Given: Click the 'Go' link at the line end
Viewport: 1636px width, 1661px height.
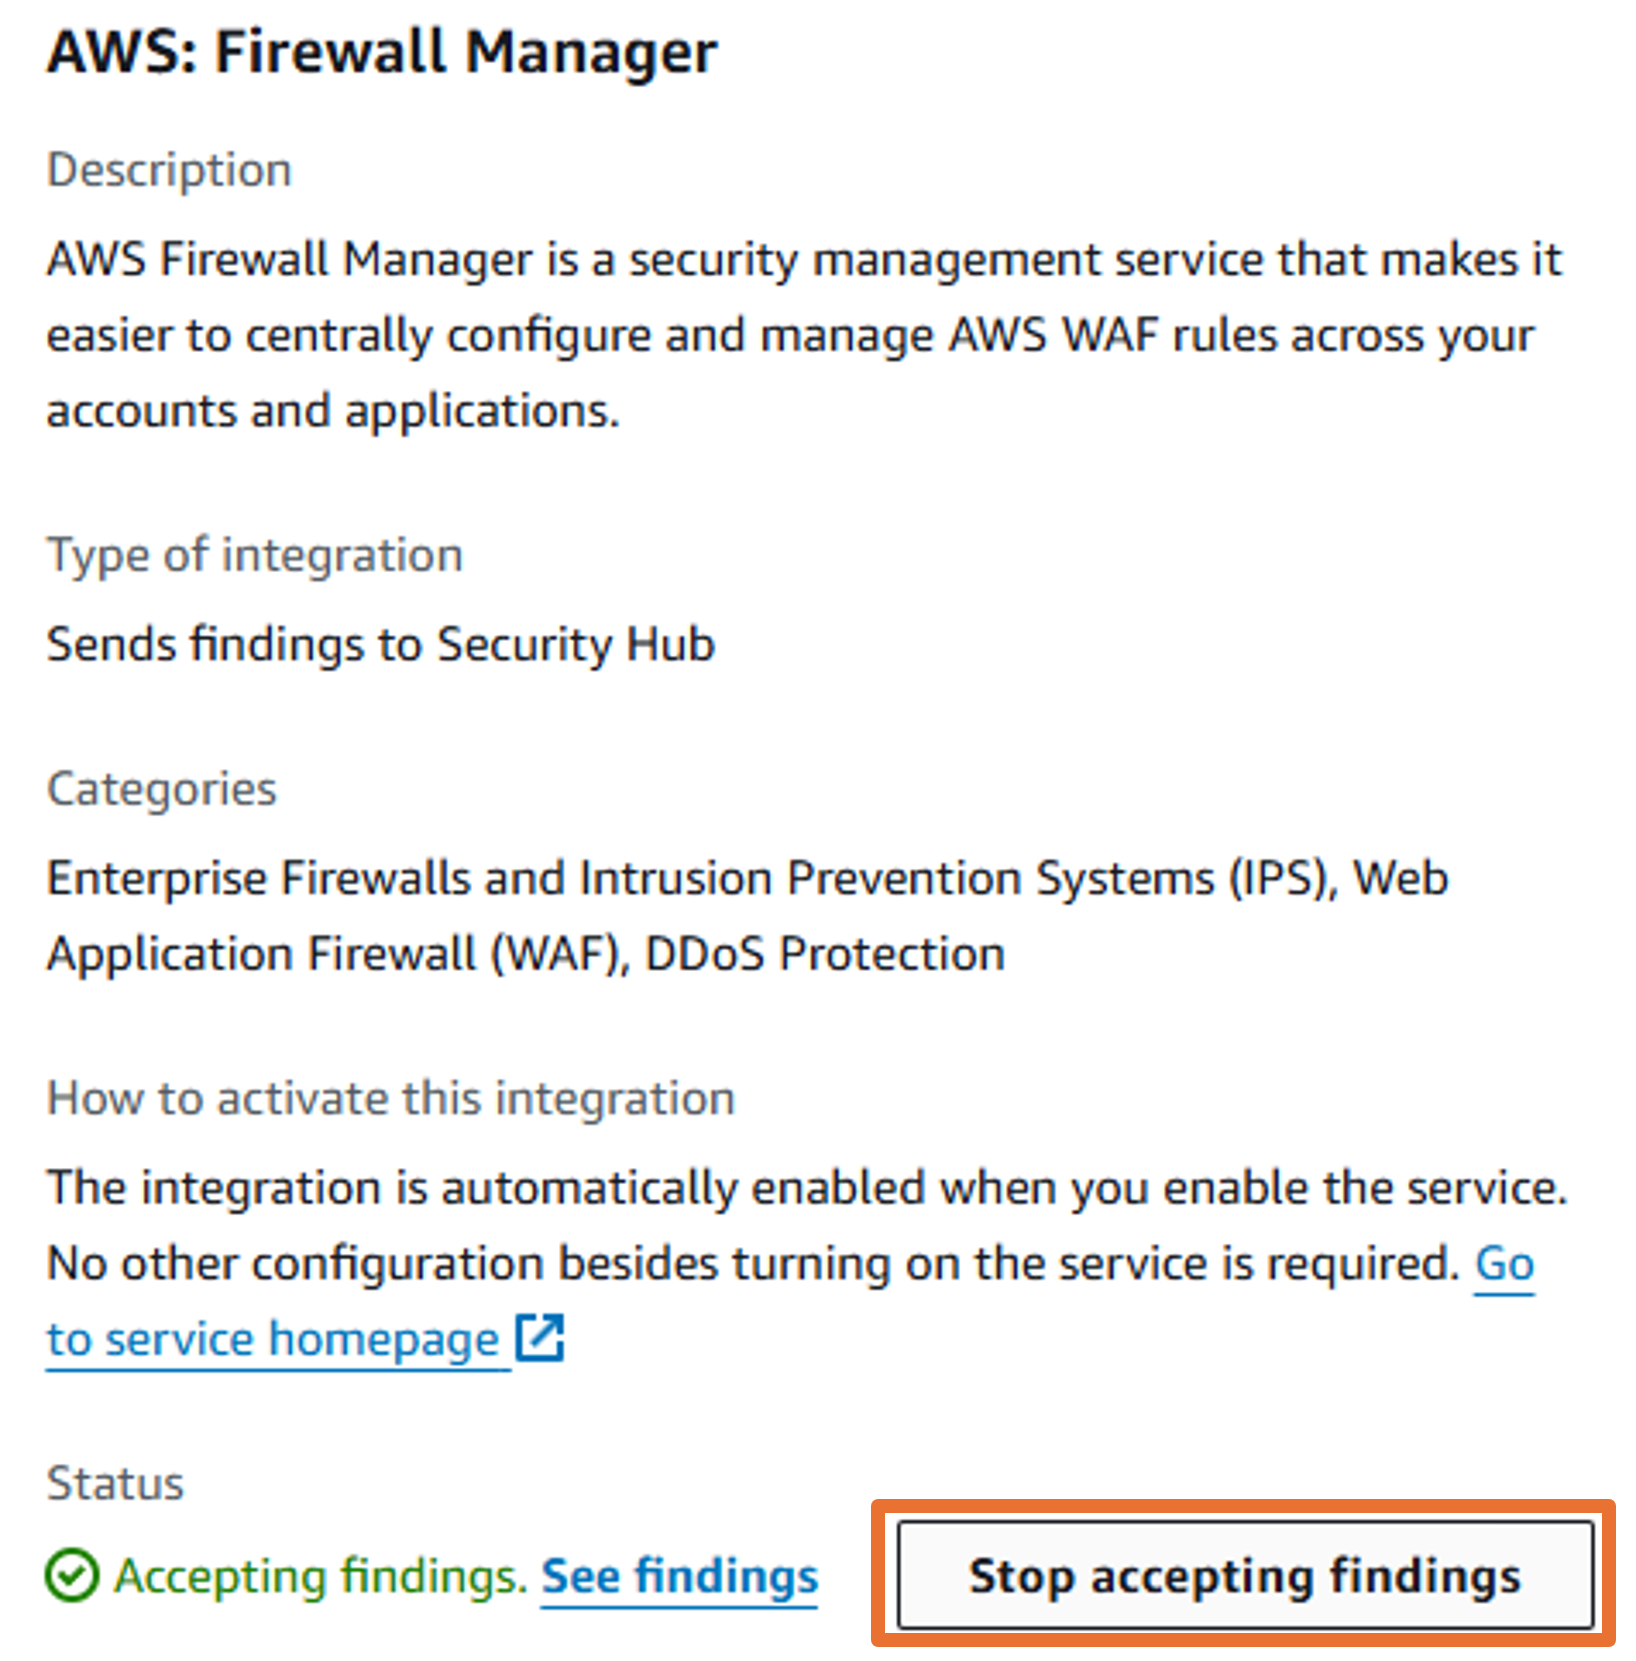Looking at the screenshot, I should (x=1505, y=1264).
